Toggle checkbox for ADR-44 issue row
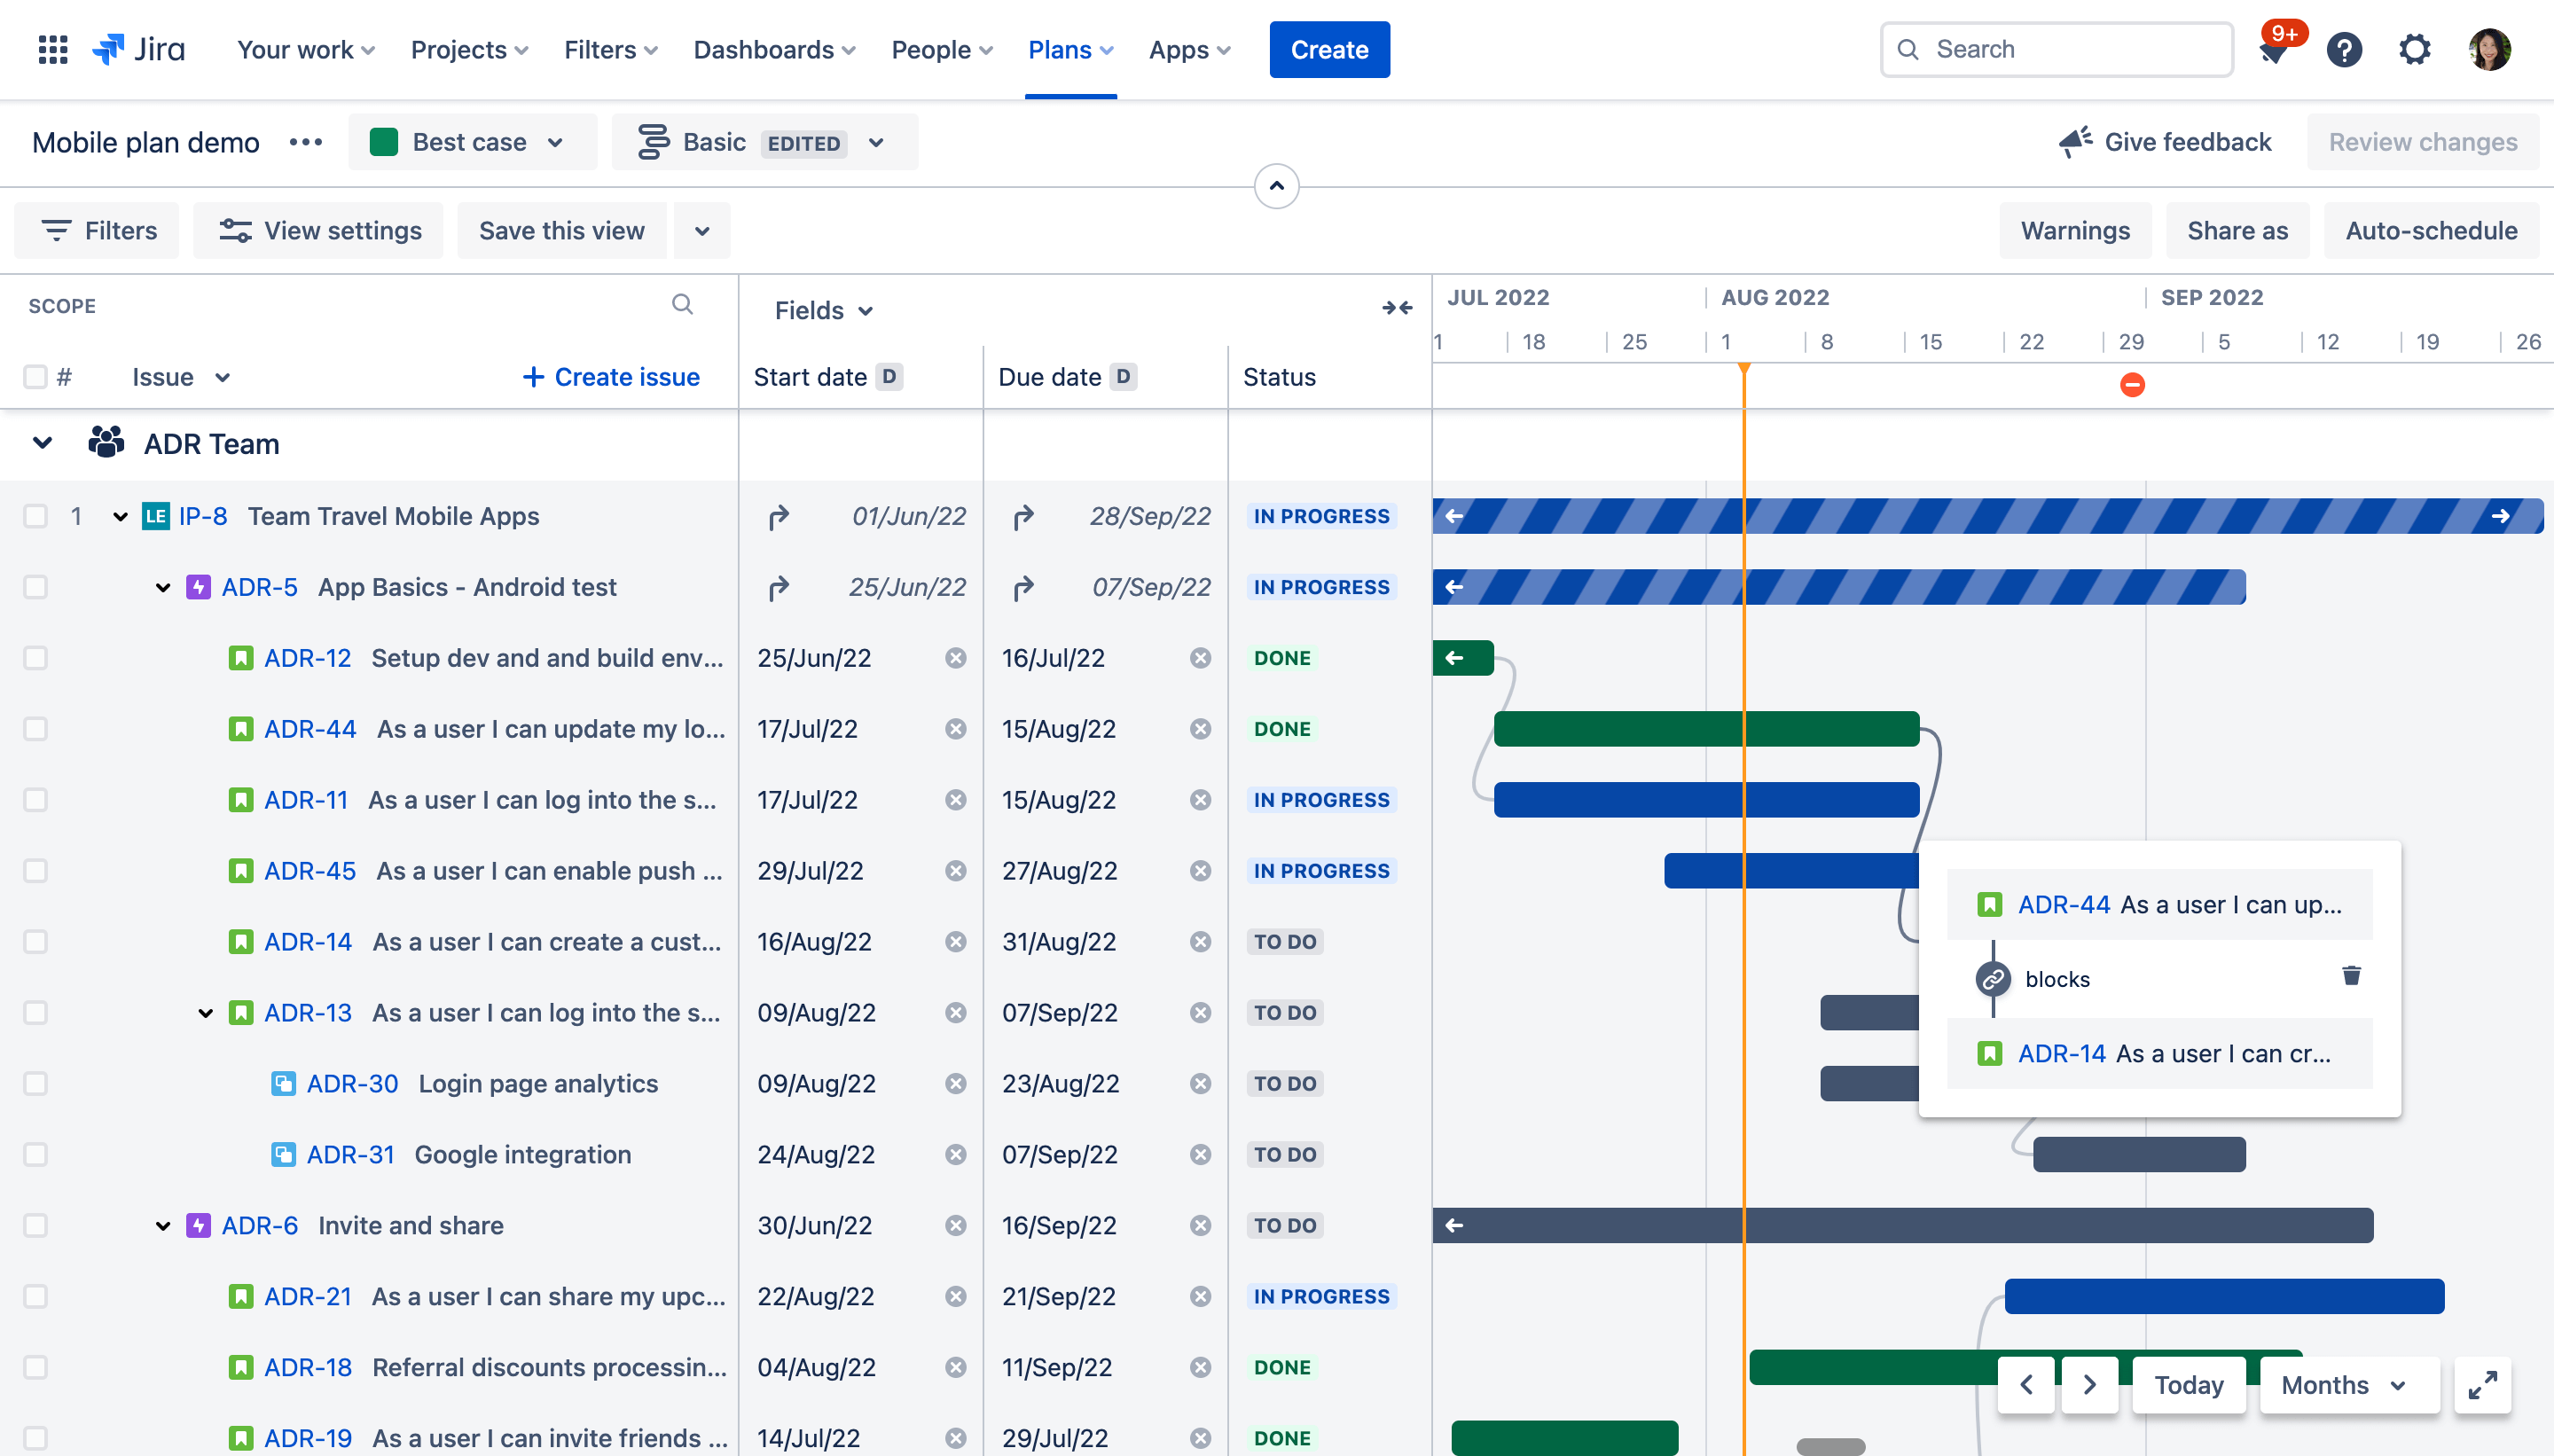This screenshot has height=1456, width=2554. [35, 728]
